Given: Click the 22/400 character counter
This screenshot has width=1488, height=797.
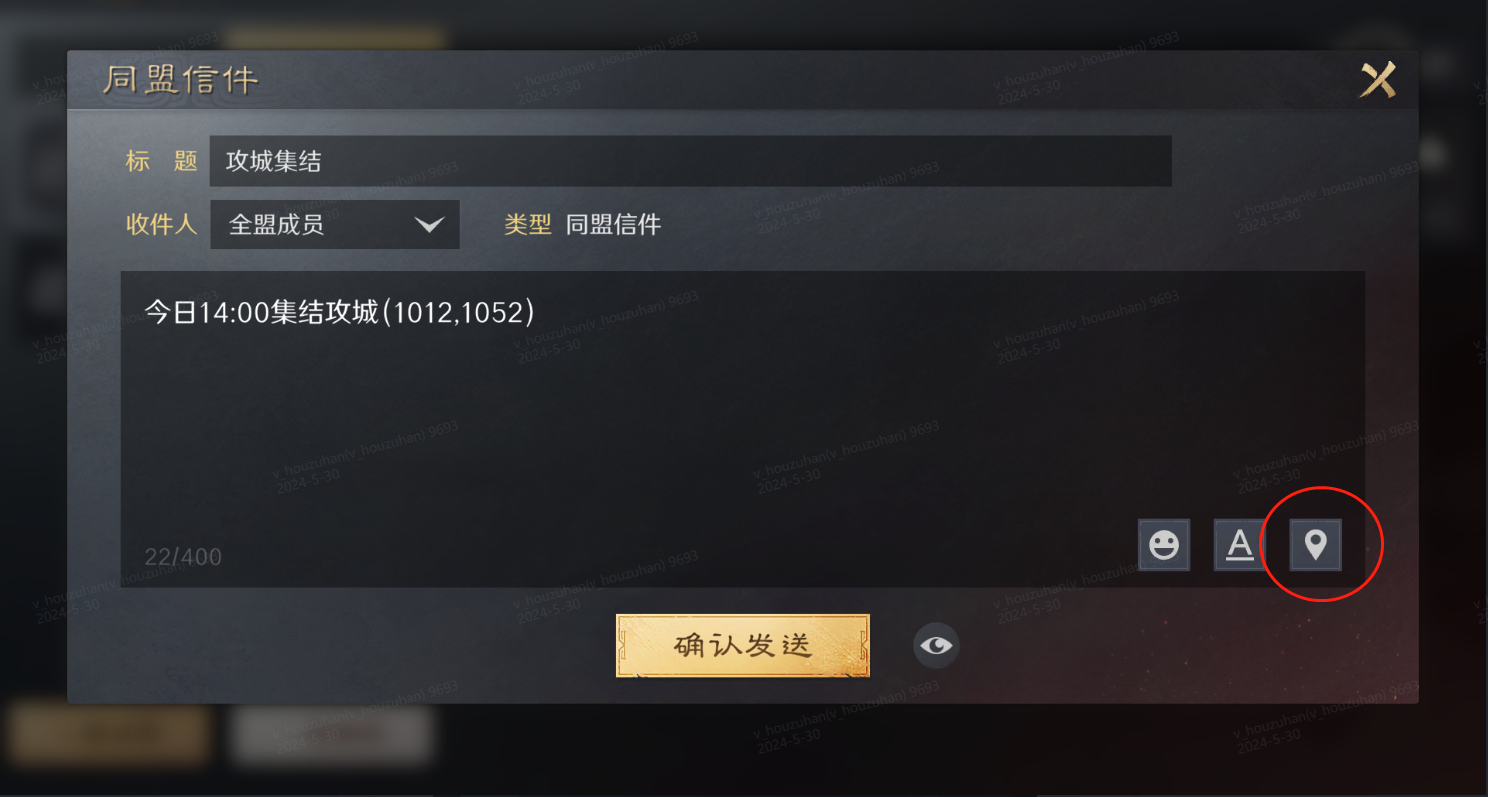Looking at the screenshot, I should pyautogui.click(x=183, y=557).
